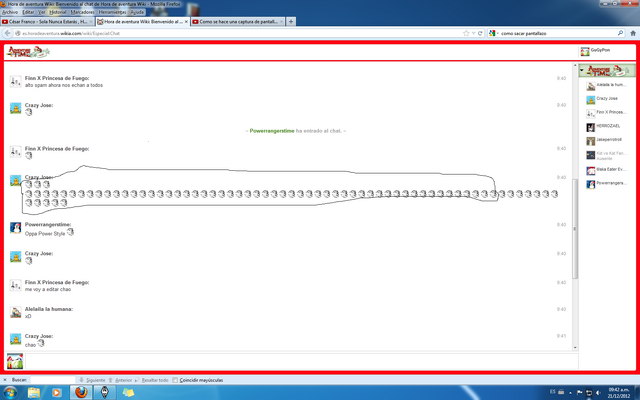This screenshot has height=400, width=640.
Task: Reload the page with the refresh icon
Action: (480, 33)
